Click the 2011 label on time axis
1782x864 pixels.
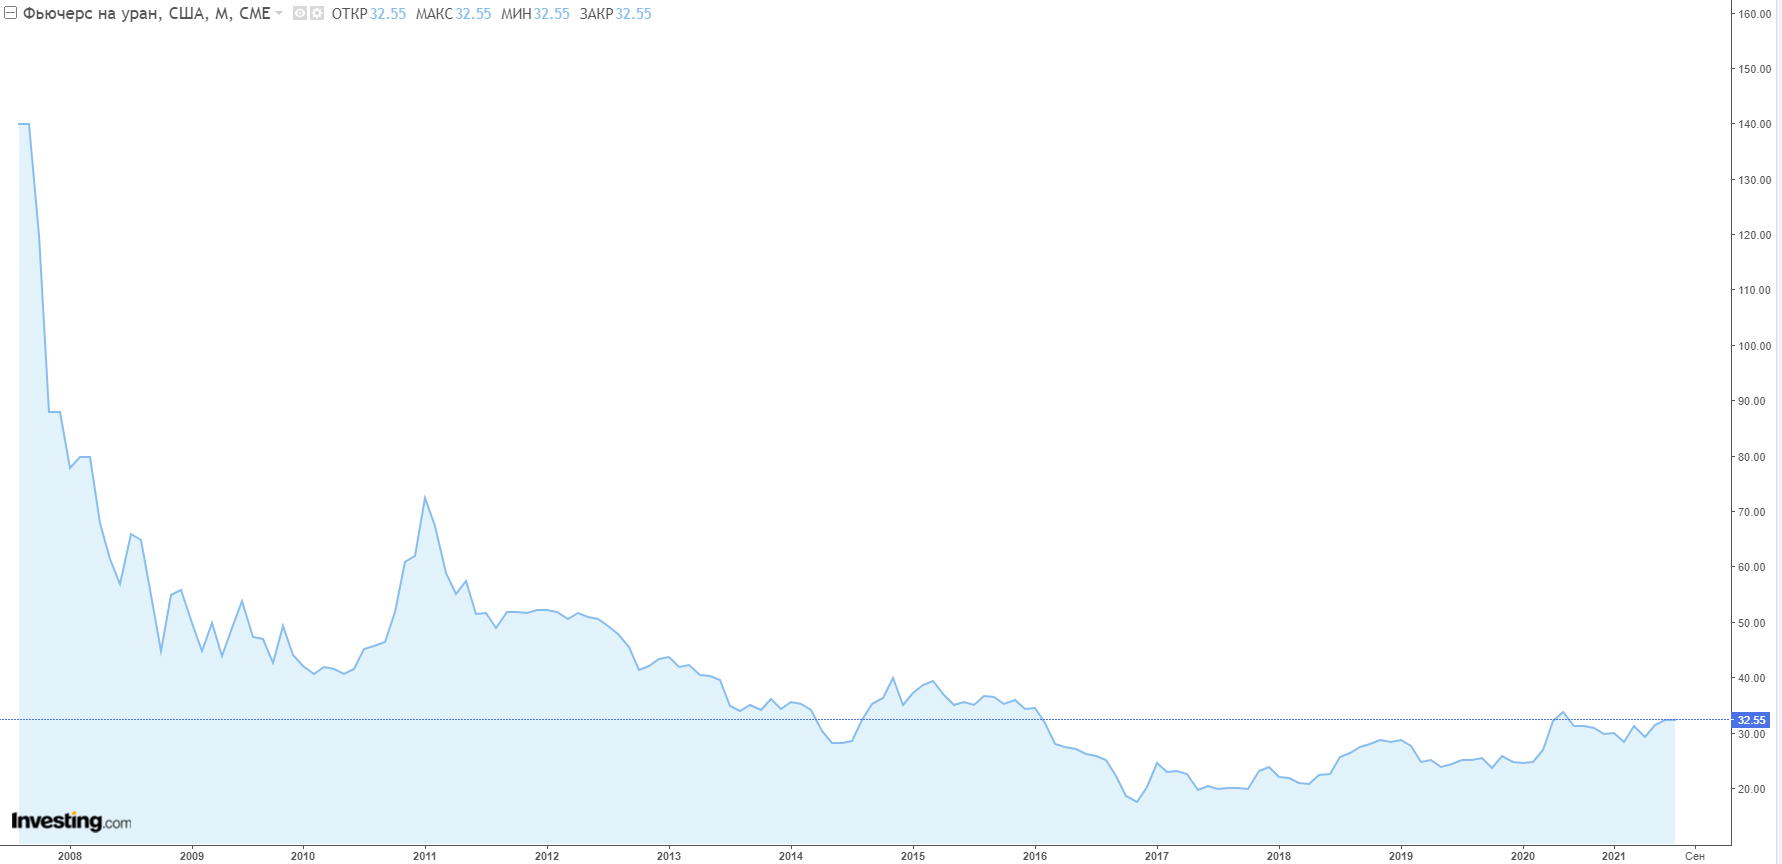click(425, 856)
